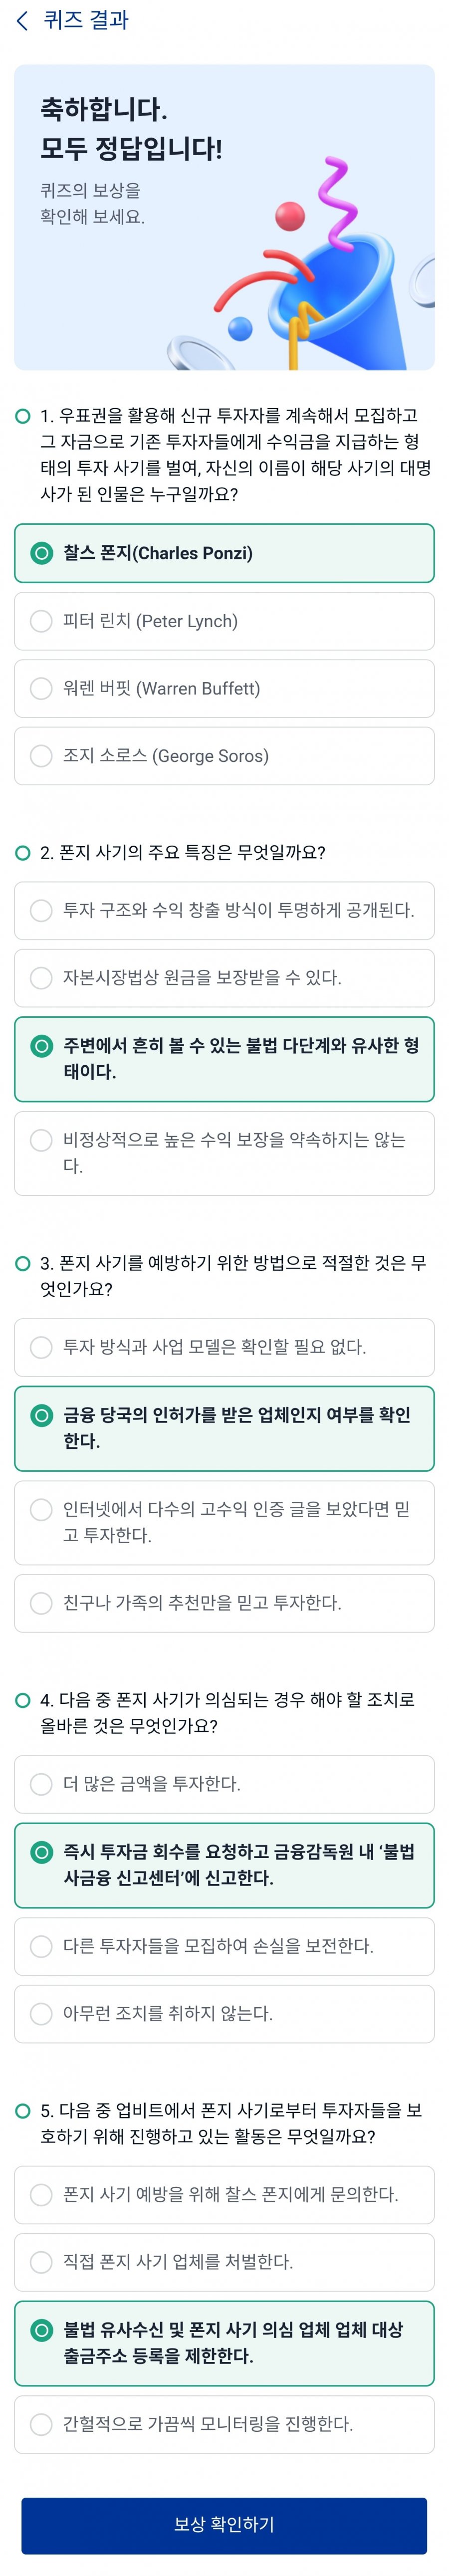Screen dimensions: 449x2576
Task: Click the green circle icon beside question 5
Action: (x=23, y=2110)
